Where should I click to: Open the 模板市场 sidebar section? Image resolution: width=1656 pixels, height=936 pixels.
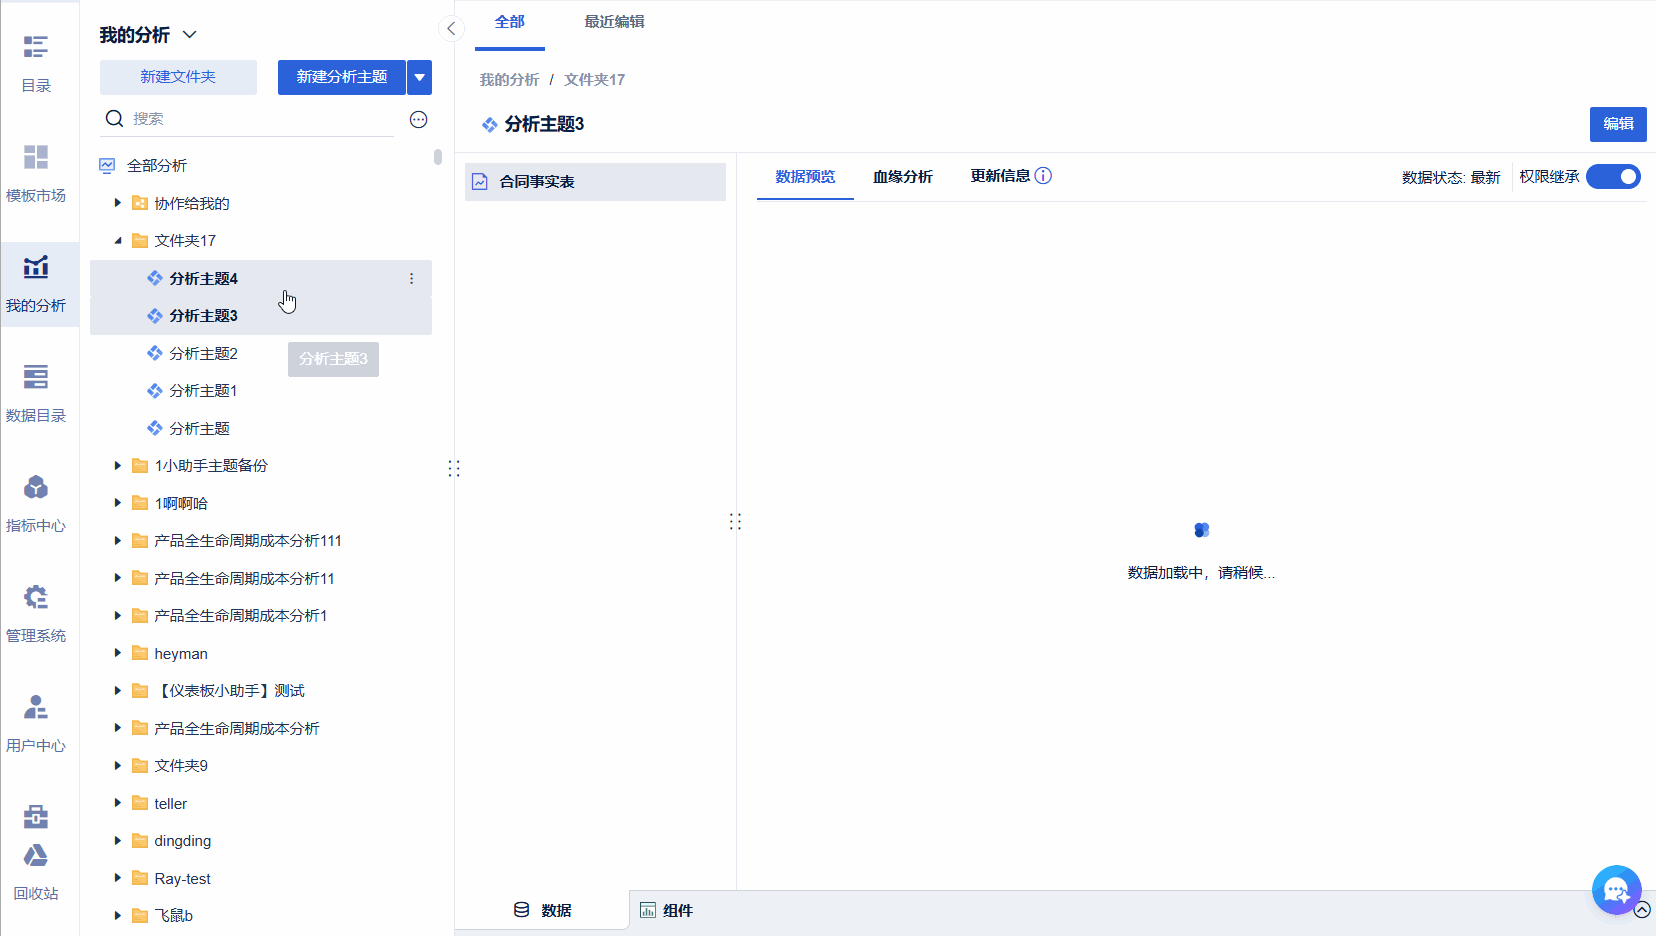[x=36, y=174]
